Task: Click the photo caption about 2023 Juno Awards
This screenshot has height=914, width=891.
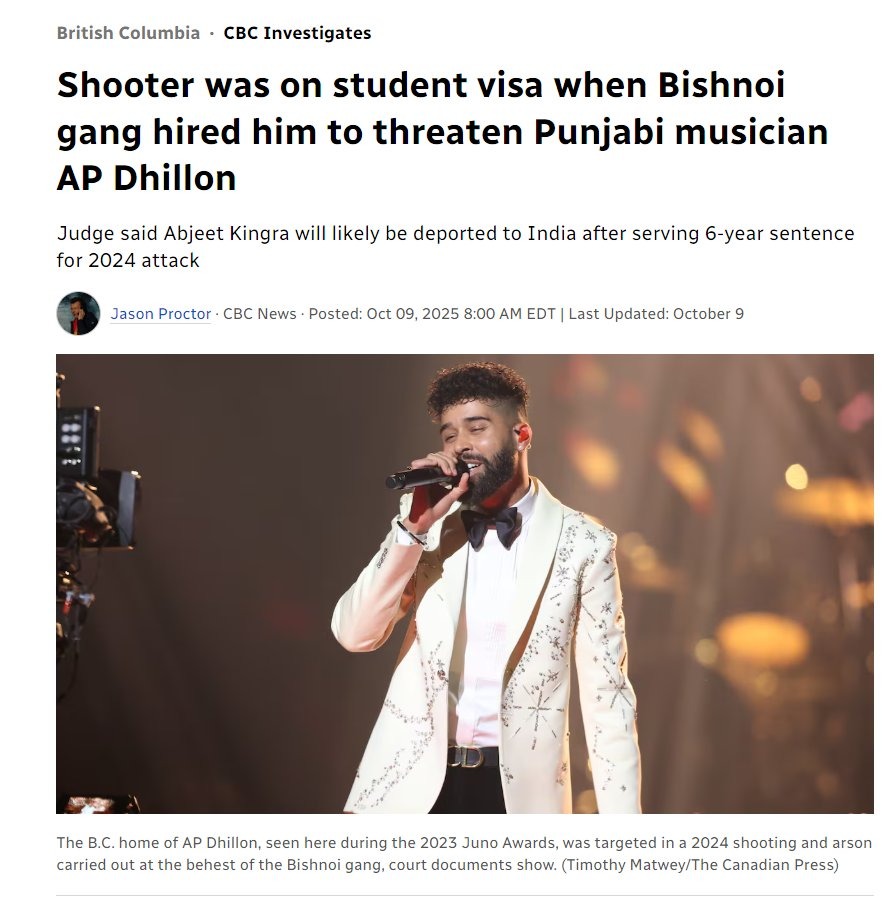Action: click(464, 853)
